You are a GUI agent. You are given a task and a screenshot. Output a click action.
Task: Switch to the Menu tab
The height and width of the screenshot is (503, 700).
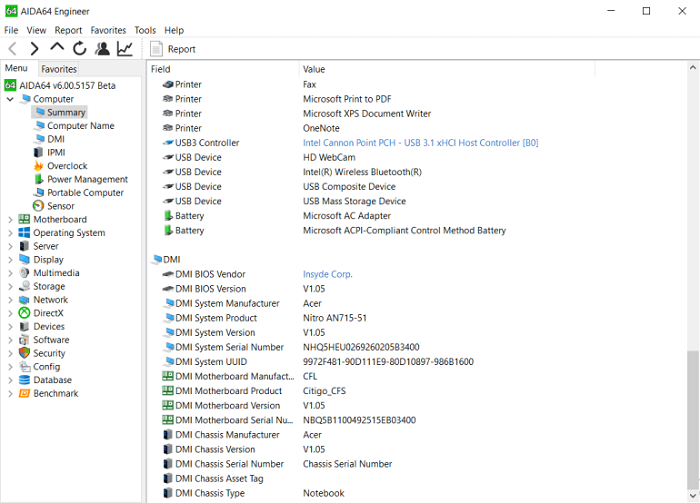(x=16, y=68)
